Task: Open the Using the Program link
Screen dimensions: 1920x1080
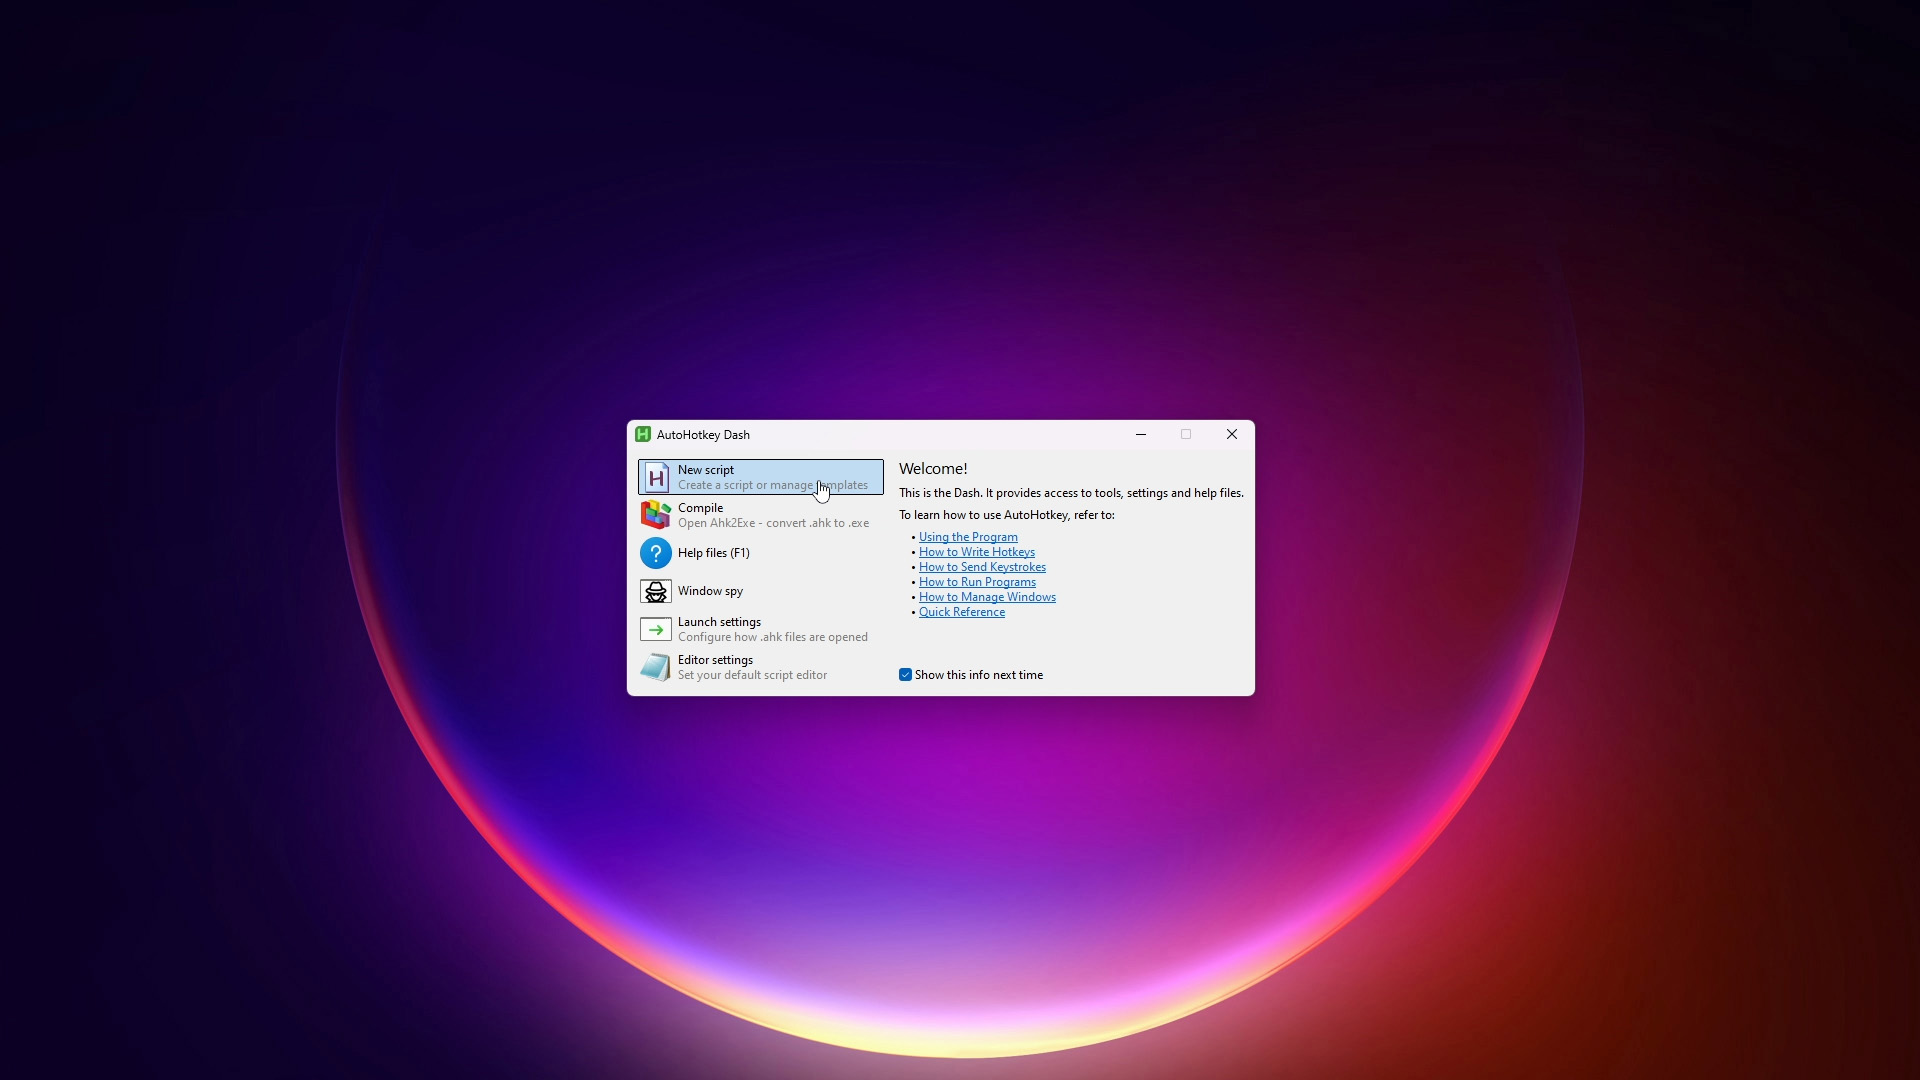Action: (x=968, y=537)
